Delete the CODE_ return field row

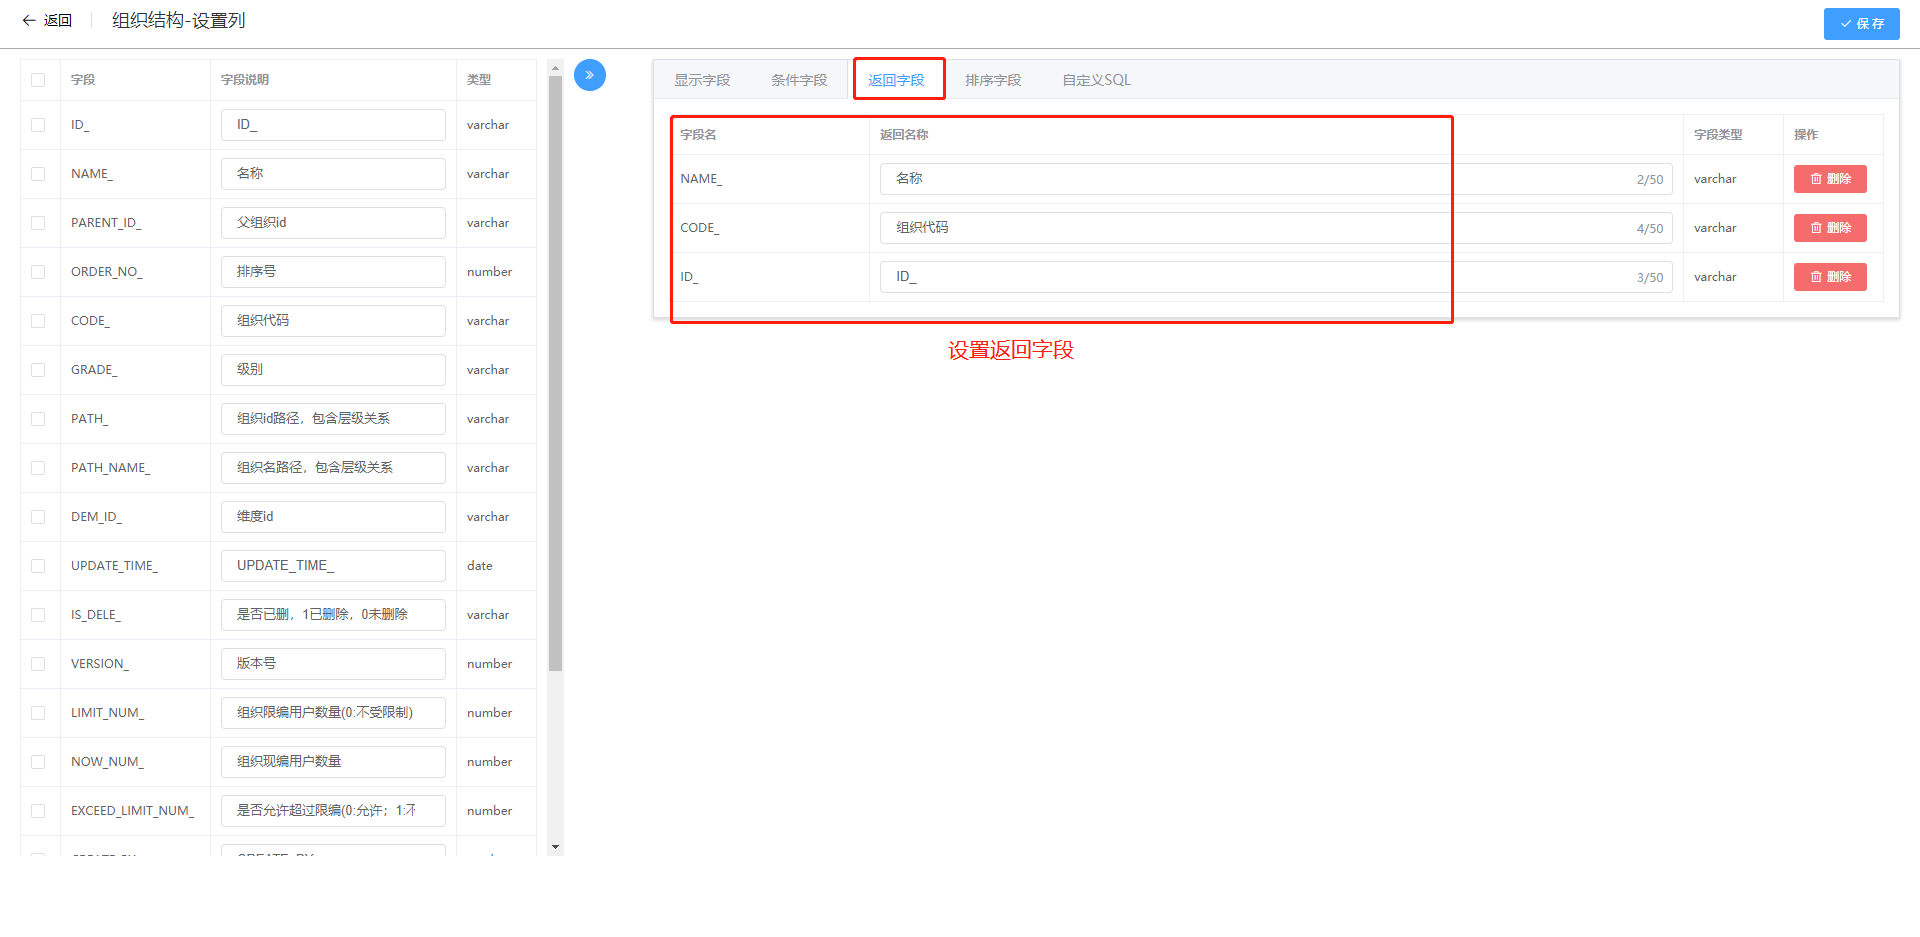click(x=1829, y=228)
